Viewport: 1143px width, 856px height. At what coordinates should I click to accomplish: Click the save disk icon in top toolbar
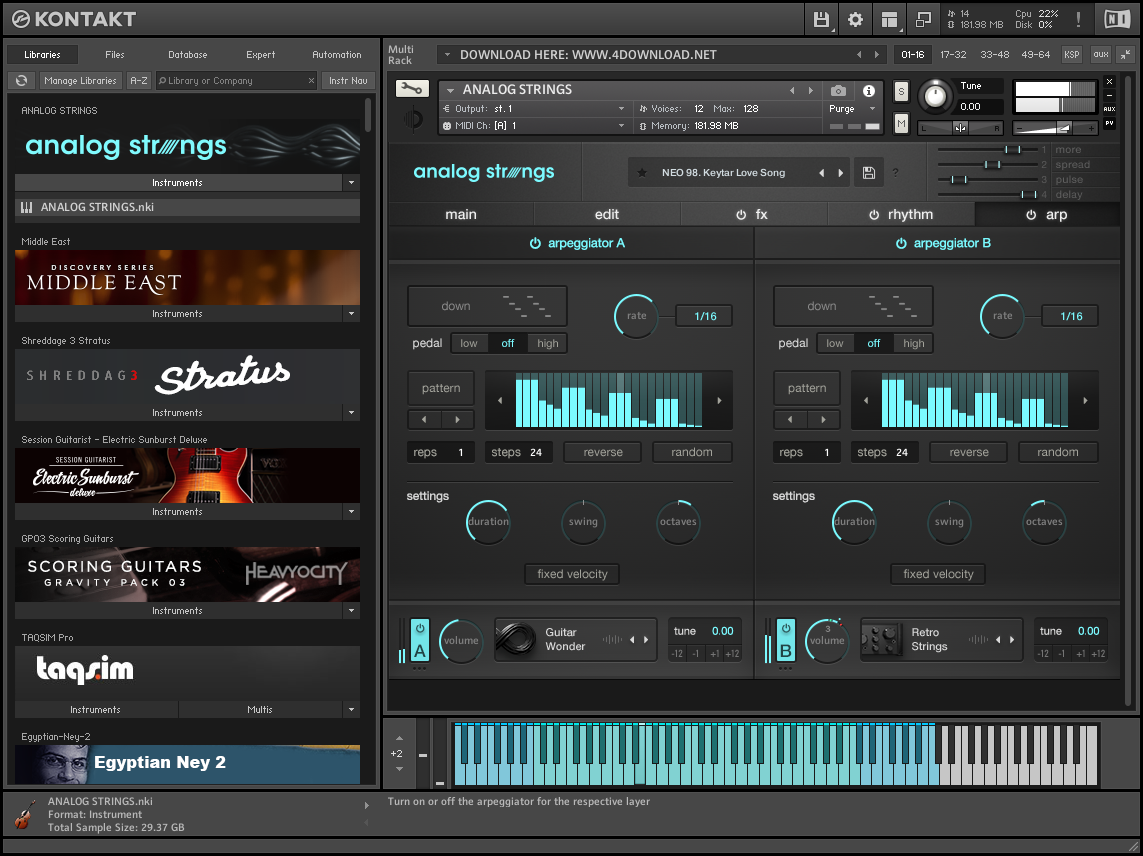(x=822, y=20)
